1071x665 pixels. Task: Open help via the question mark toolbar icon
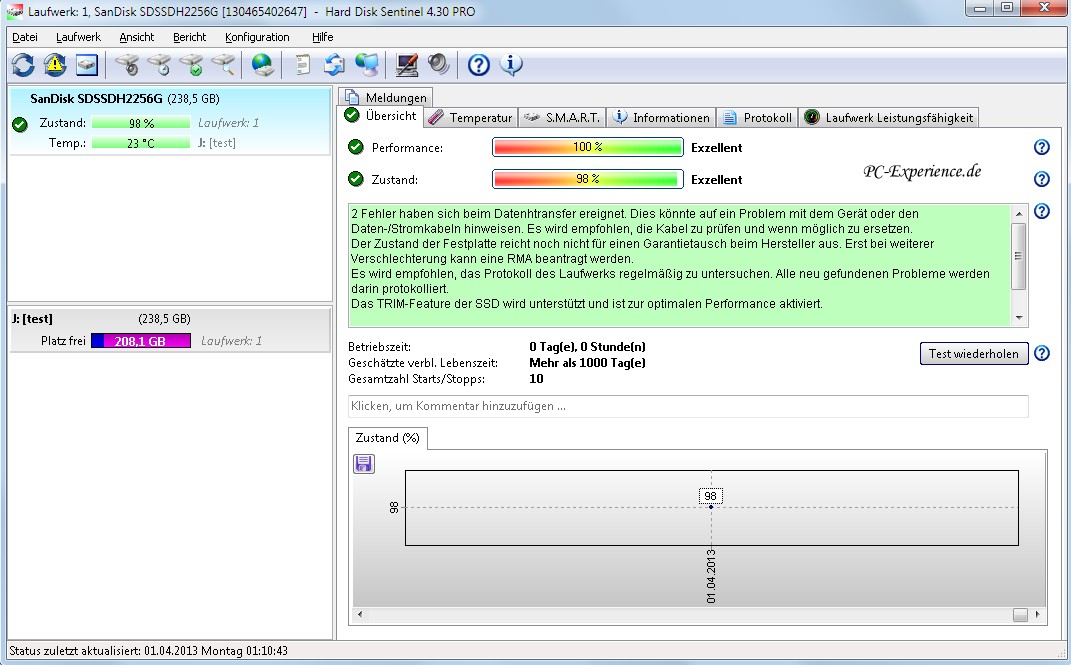click(x=478, y=65)
